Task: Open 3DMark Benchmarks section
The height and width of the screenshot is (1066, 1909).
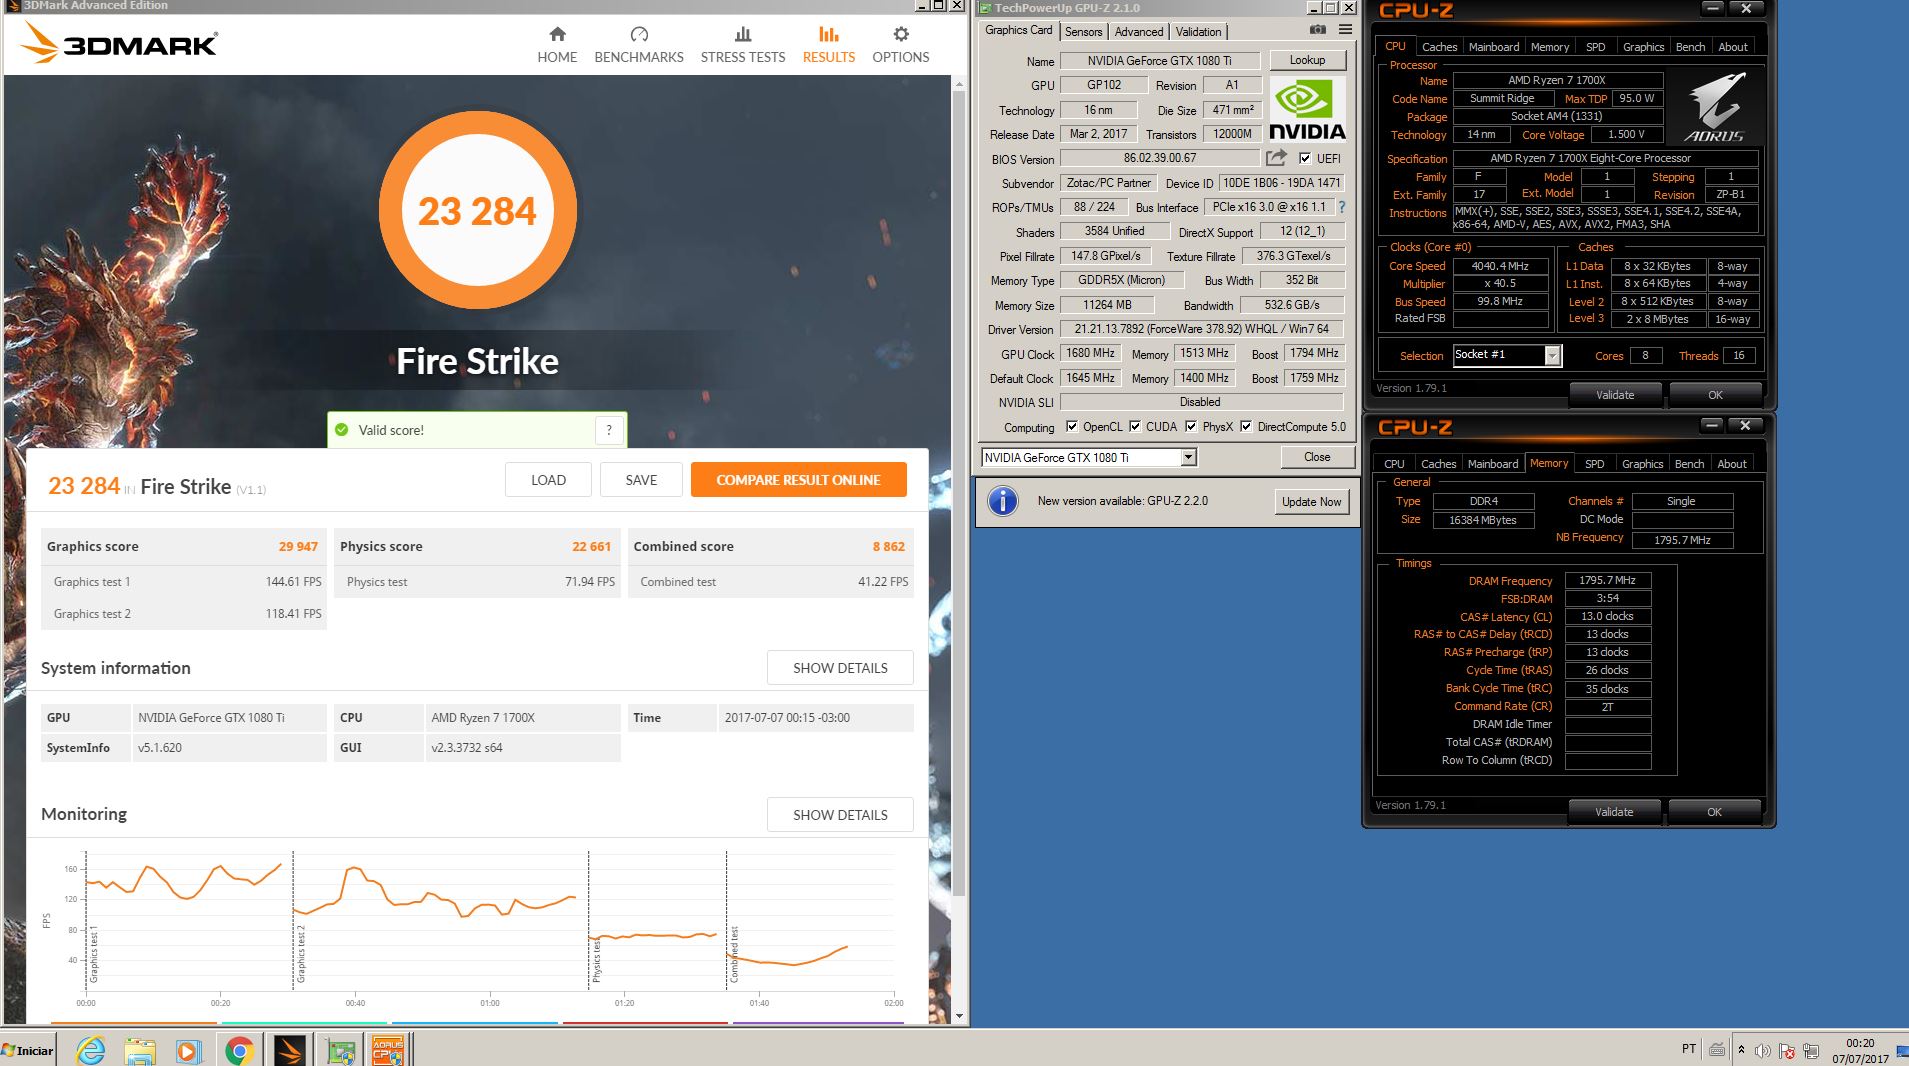Action: (x=639, y=45)
